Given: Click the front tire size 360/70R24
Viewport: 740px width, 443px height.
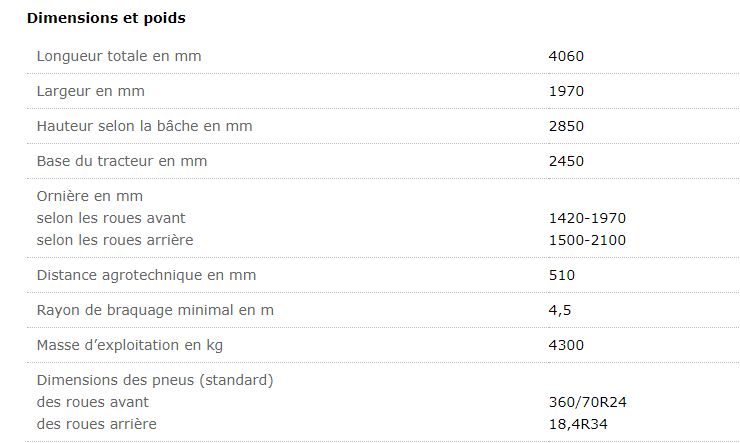Looking at the screenshot, I should click(x=588, y=402).
